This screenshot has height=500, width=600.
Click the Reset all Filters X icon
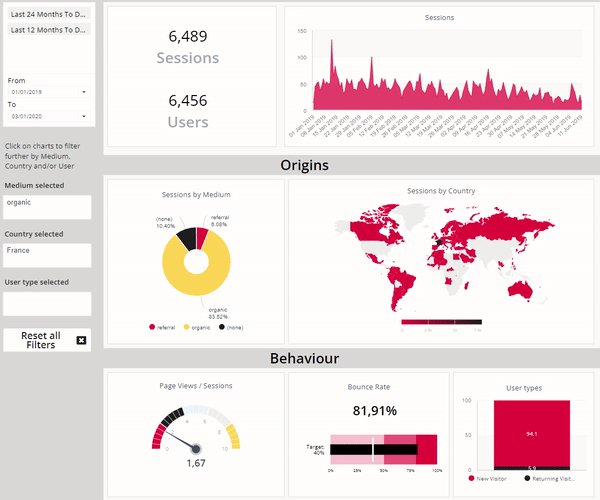(81, 340)
